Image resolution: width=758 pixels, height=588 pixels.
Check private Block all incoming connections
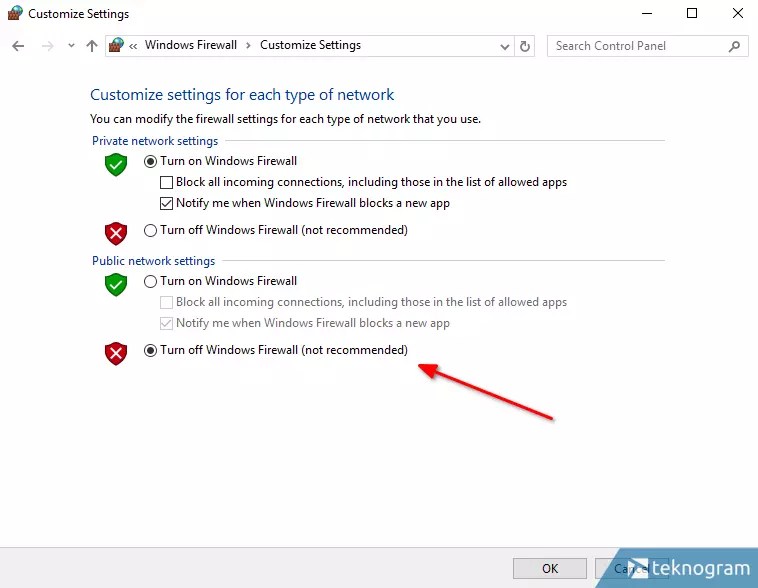click(166, 182)
